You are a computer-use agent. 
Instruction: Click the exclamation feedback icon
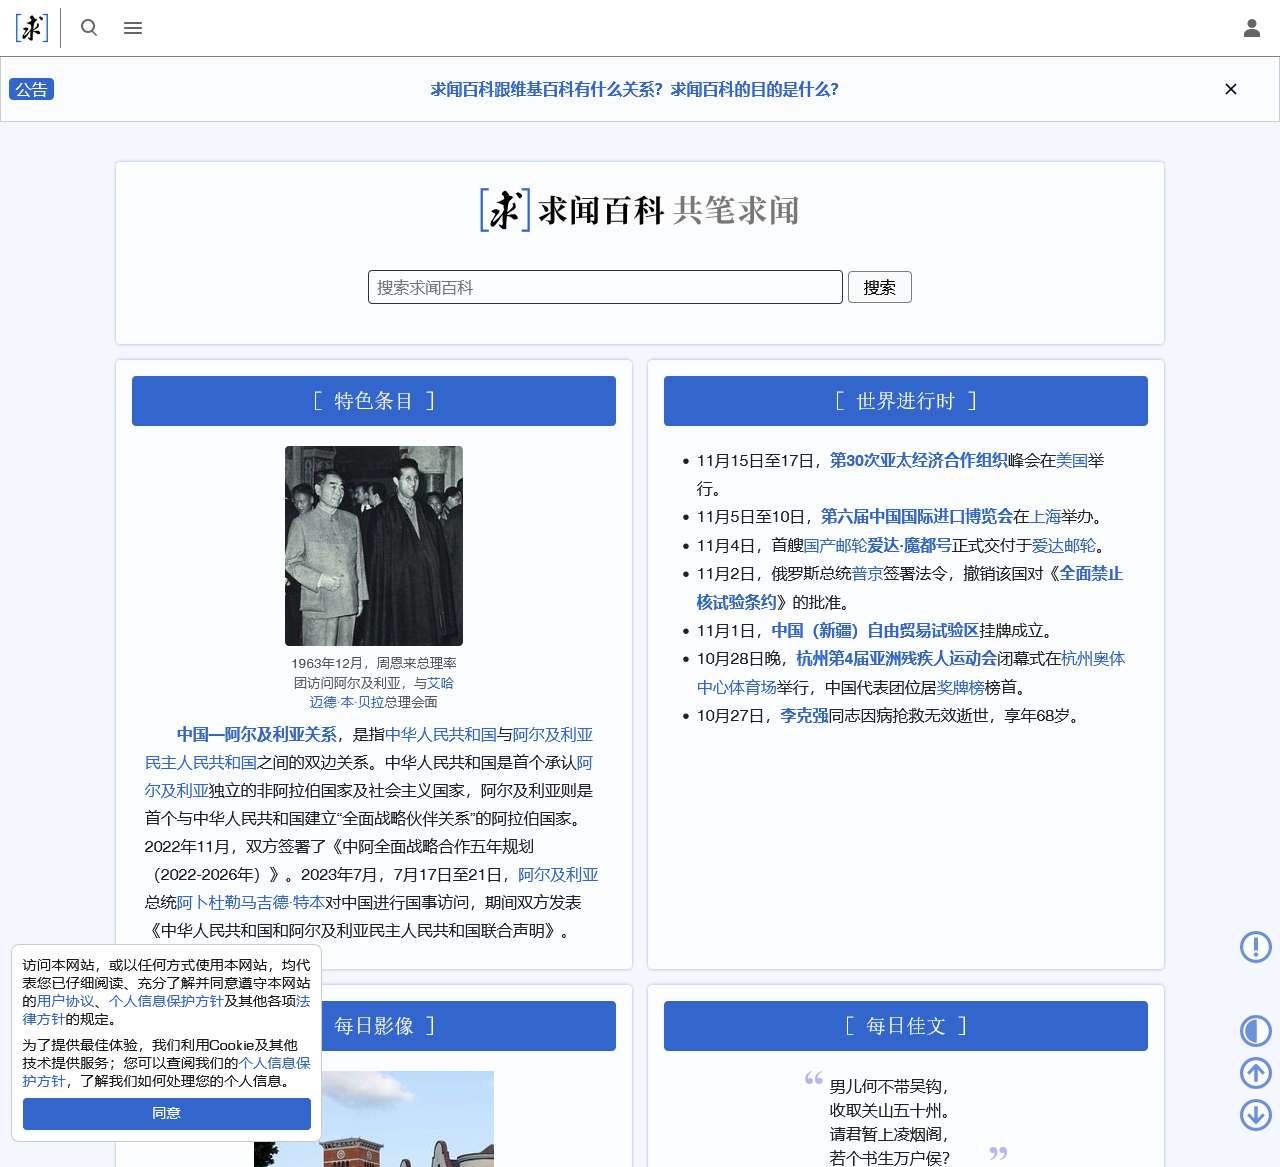tap(1256, 947)
